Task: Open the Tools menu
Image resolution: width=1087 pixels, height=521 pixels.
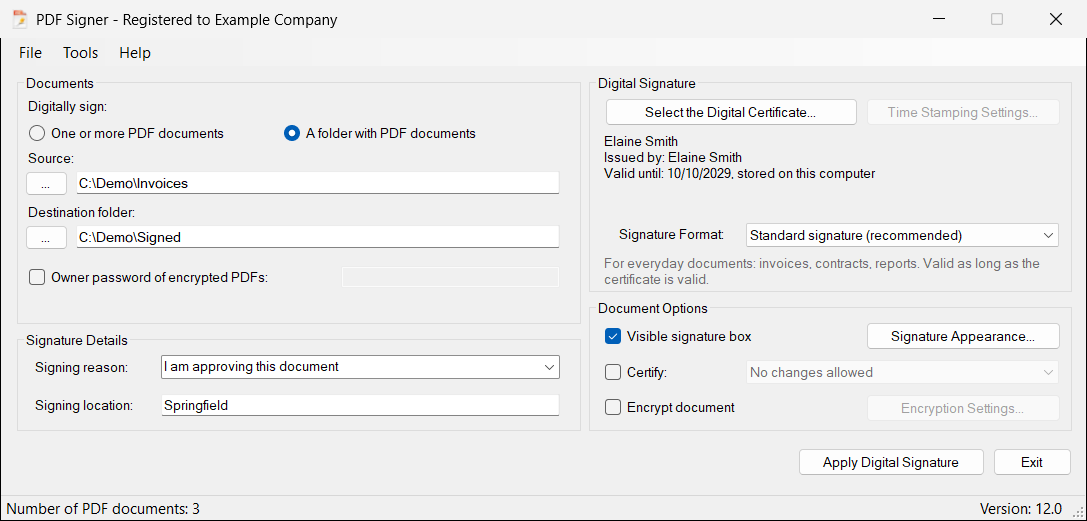Action: tap(80, 53)
